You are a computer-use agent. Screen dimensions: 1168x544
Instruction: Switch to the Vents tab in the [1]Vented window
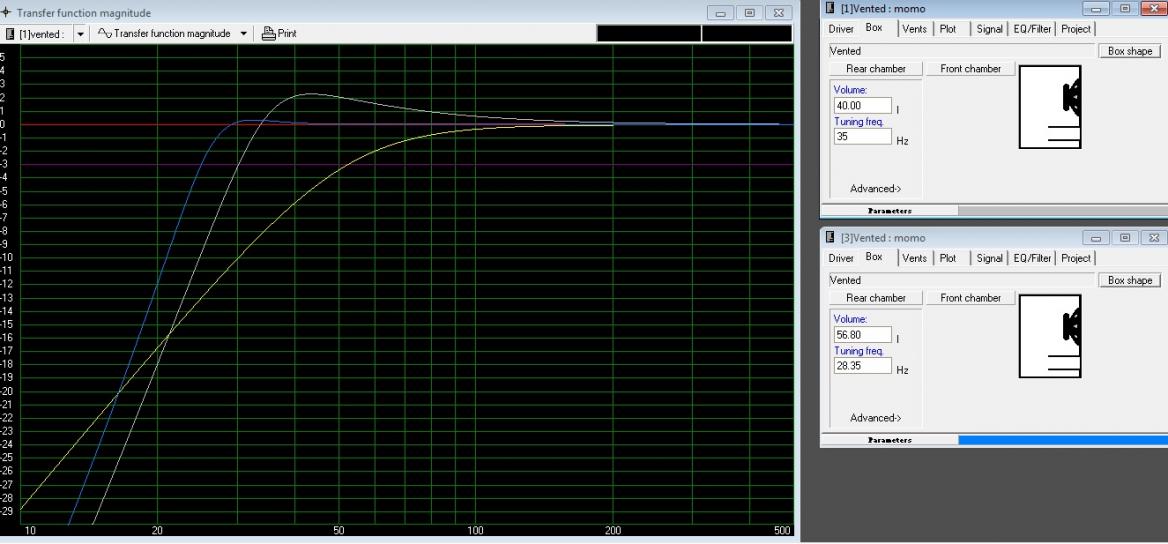coord(914,29)
